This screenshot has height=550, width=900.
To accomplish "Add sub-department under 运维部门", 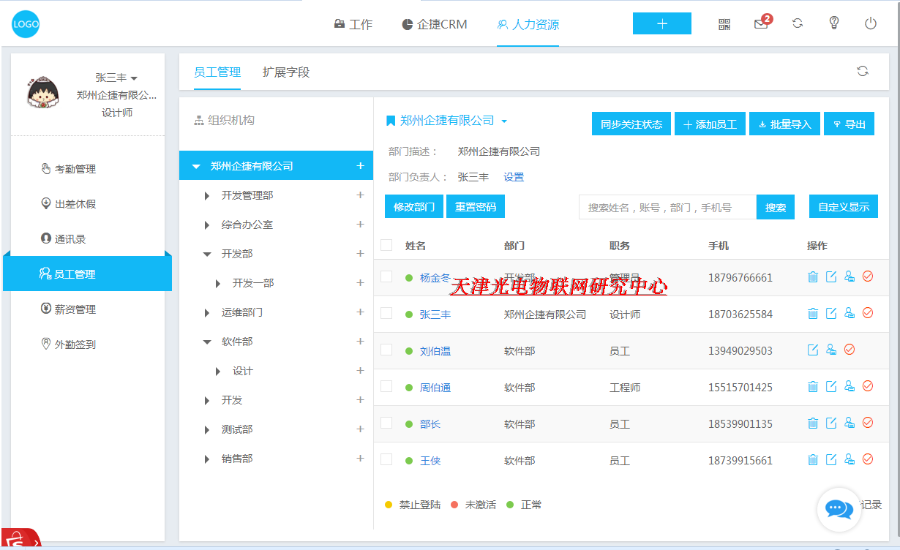I will point(360,312).
